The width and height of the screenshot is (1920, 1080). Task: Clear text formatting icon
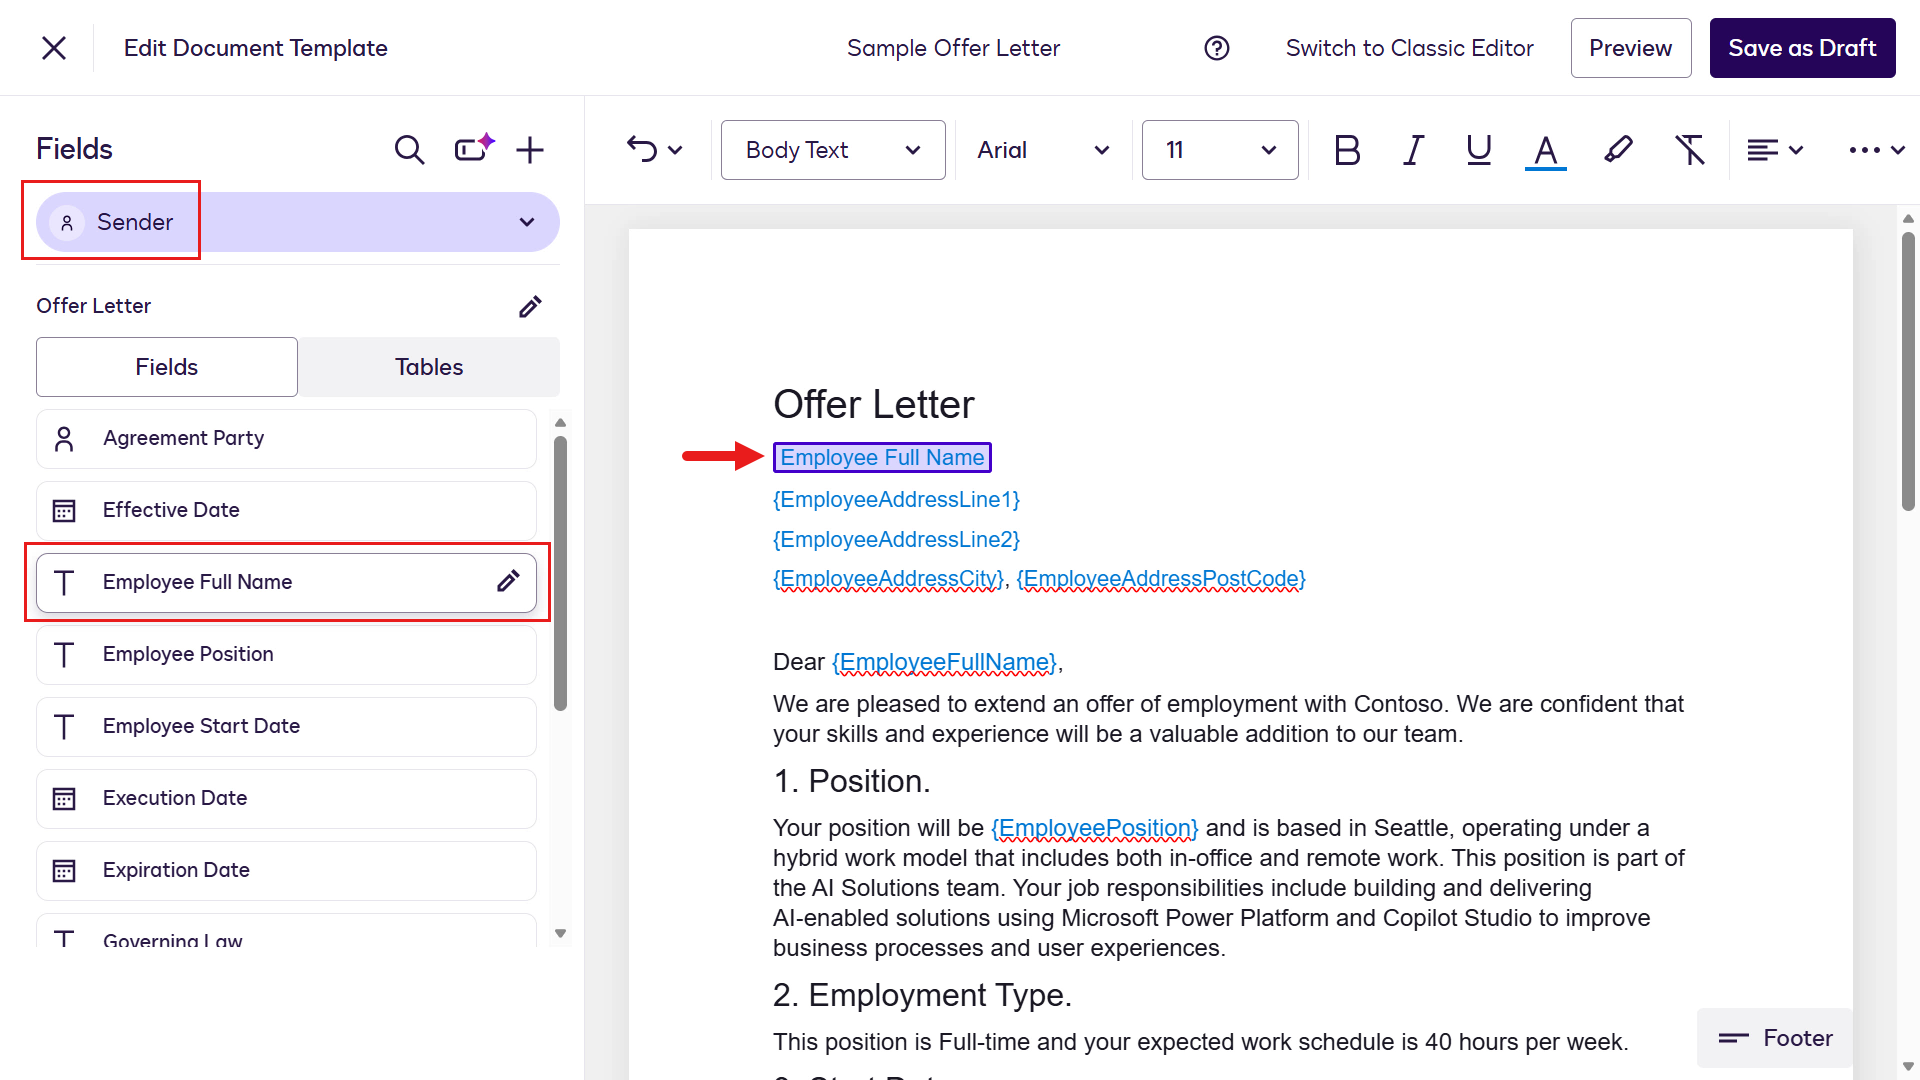point(1690,150)
